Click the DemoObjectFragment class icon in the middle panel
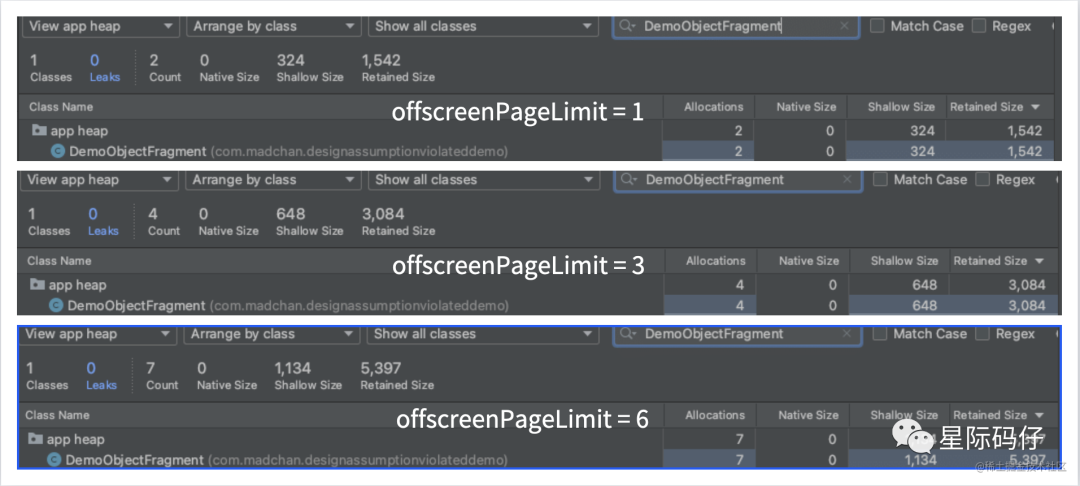Image resolution: width=1080 pixels, height=486 pixels. 56,305
